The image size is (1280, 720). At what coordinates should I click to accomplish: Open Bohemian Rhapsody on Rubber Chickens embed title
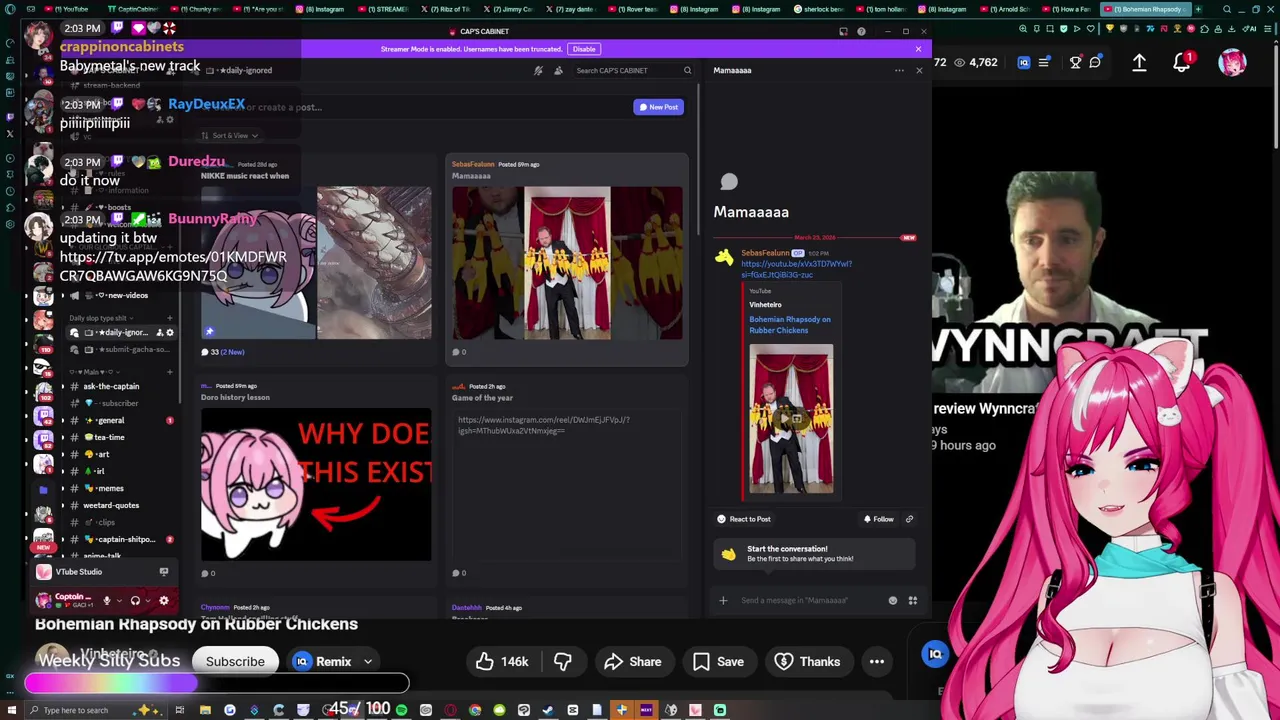pos(790,325)
